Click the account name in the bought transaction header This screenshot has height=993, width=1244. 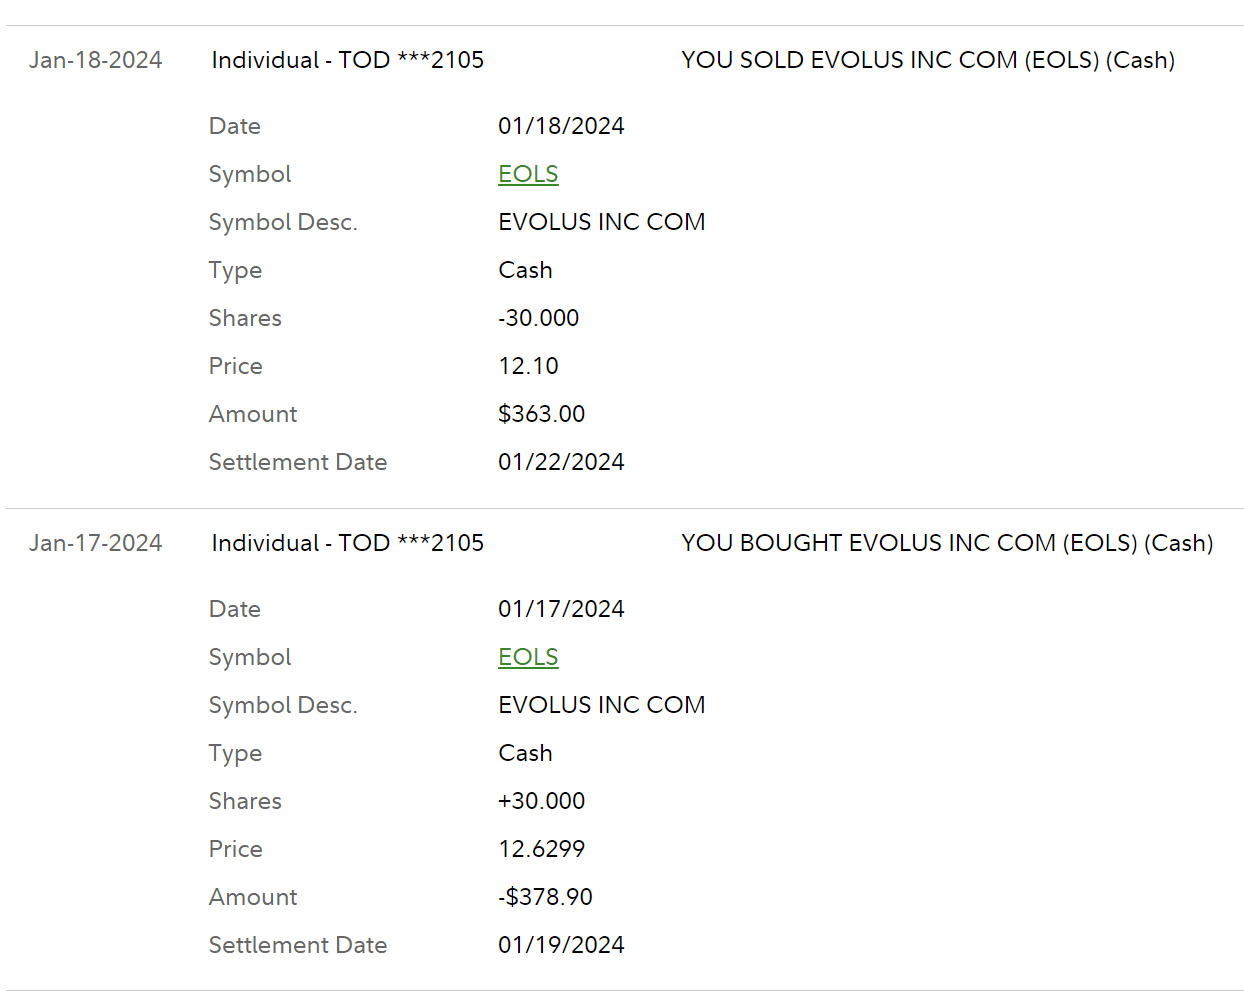coord(347,543)
